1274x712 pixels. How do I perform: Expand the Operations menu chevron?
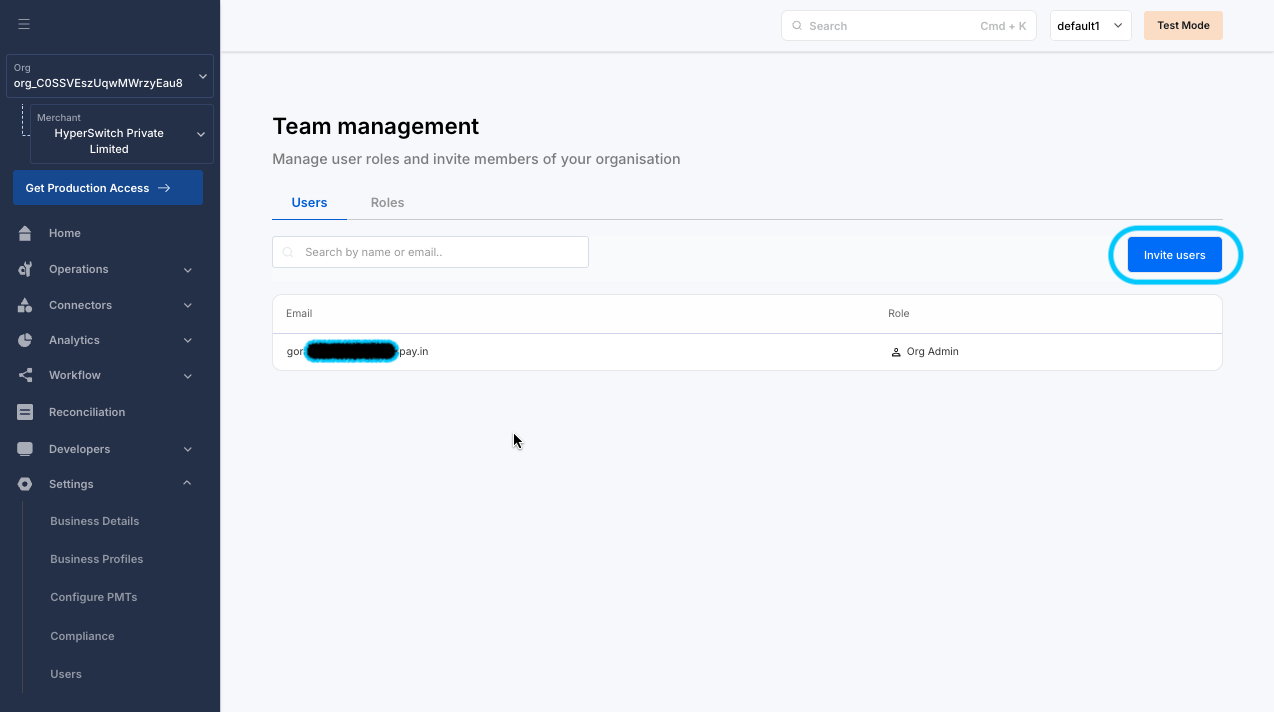pyautogui.click(x=188, y=269)
